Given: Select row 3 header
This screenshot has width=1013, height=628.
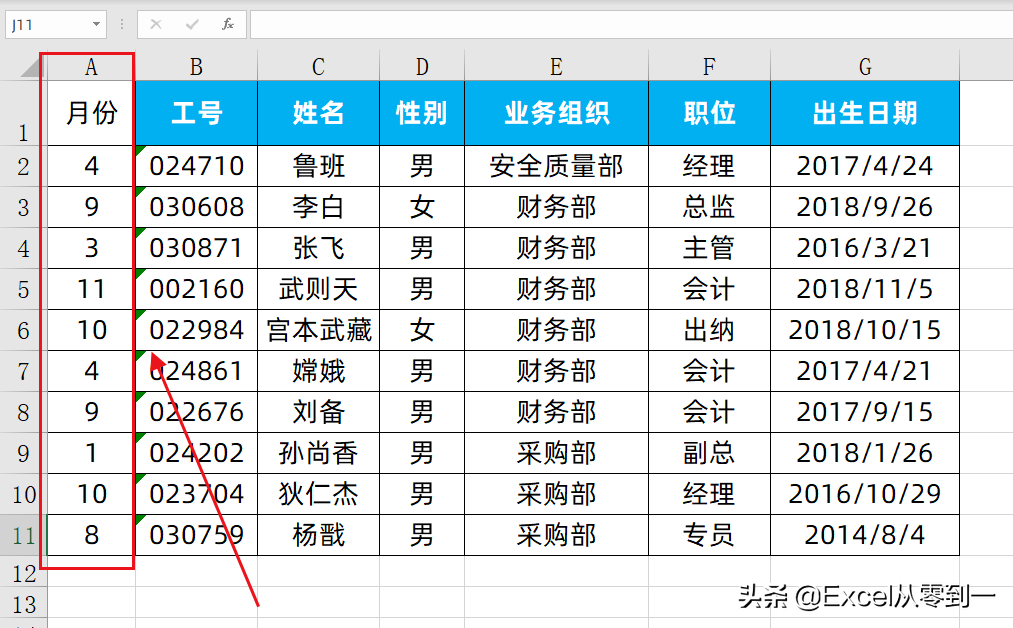Looking at the screenshot, I should [x=23, y=207].
